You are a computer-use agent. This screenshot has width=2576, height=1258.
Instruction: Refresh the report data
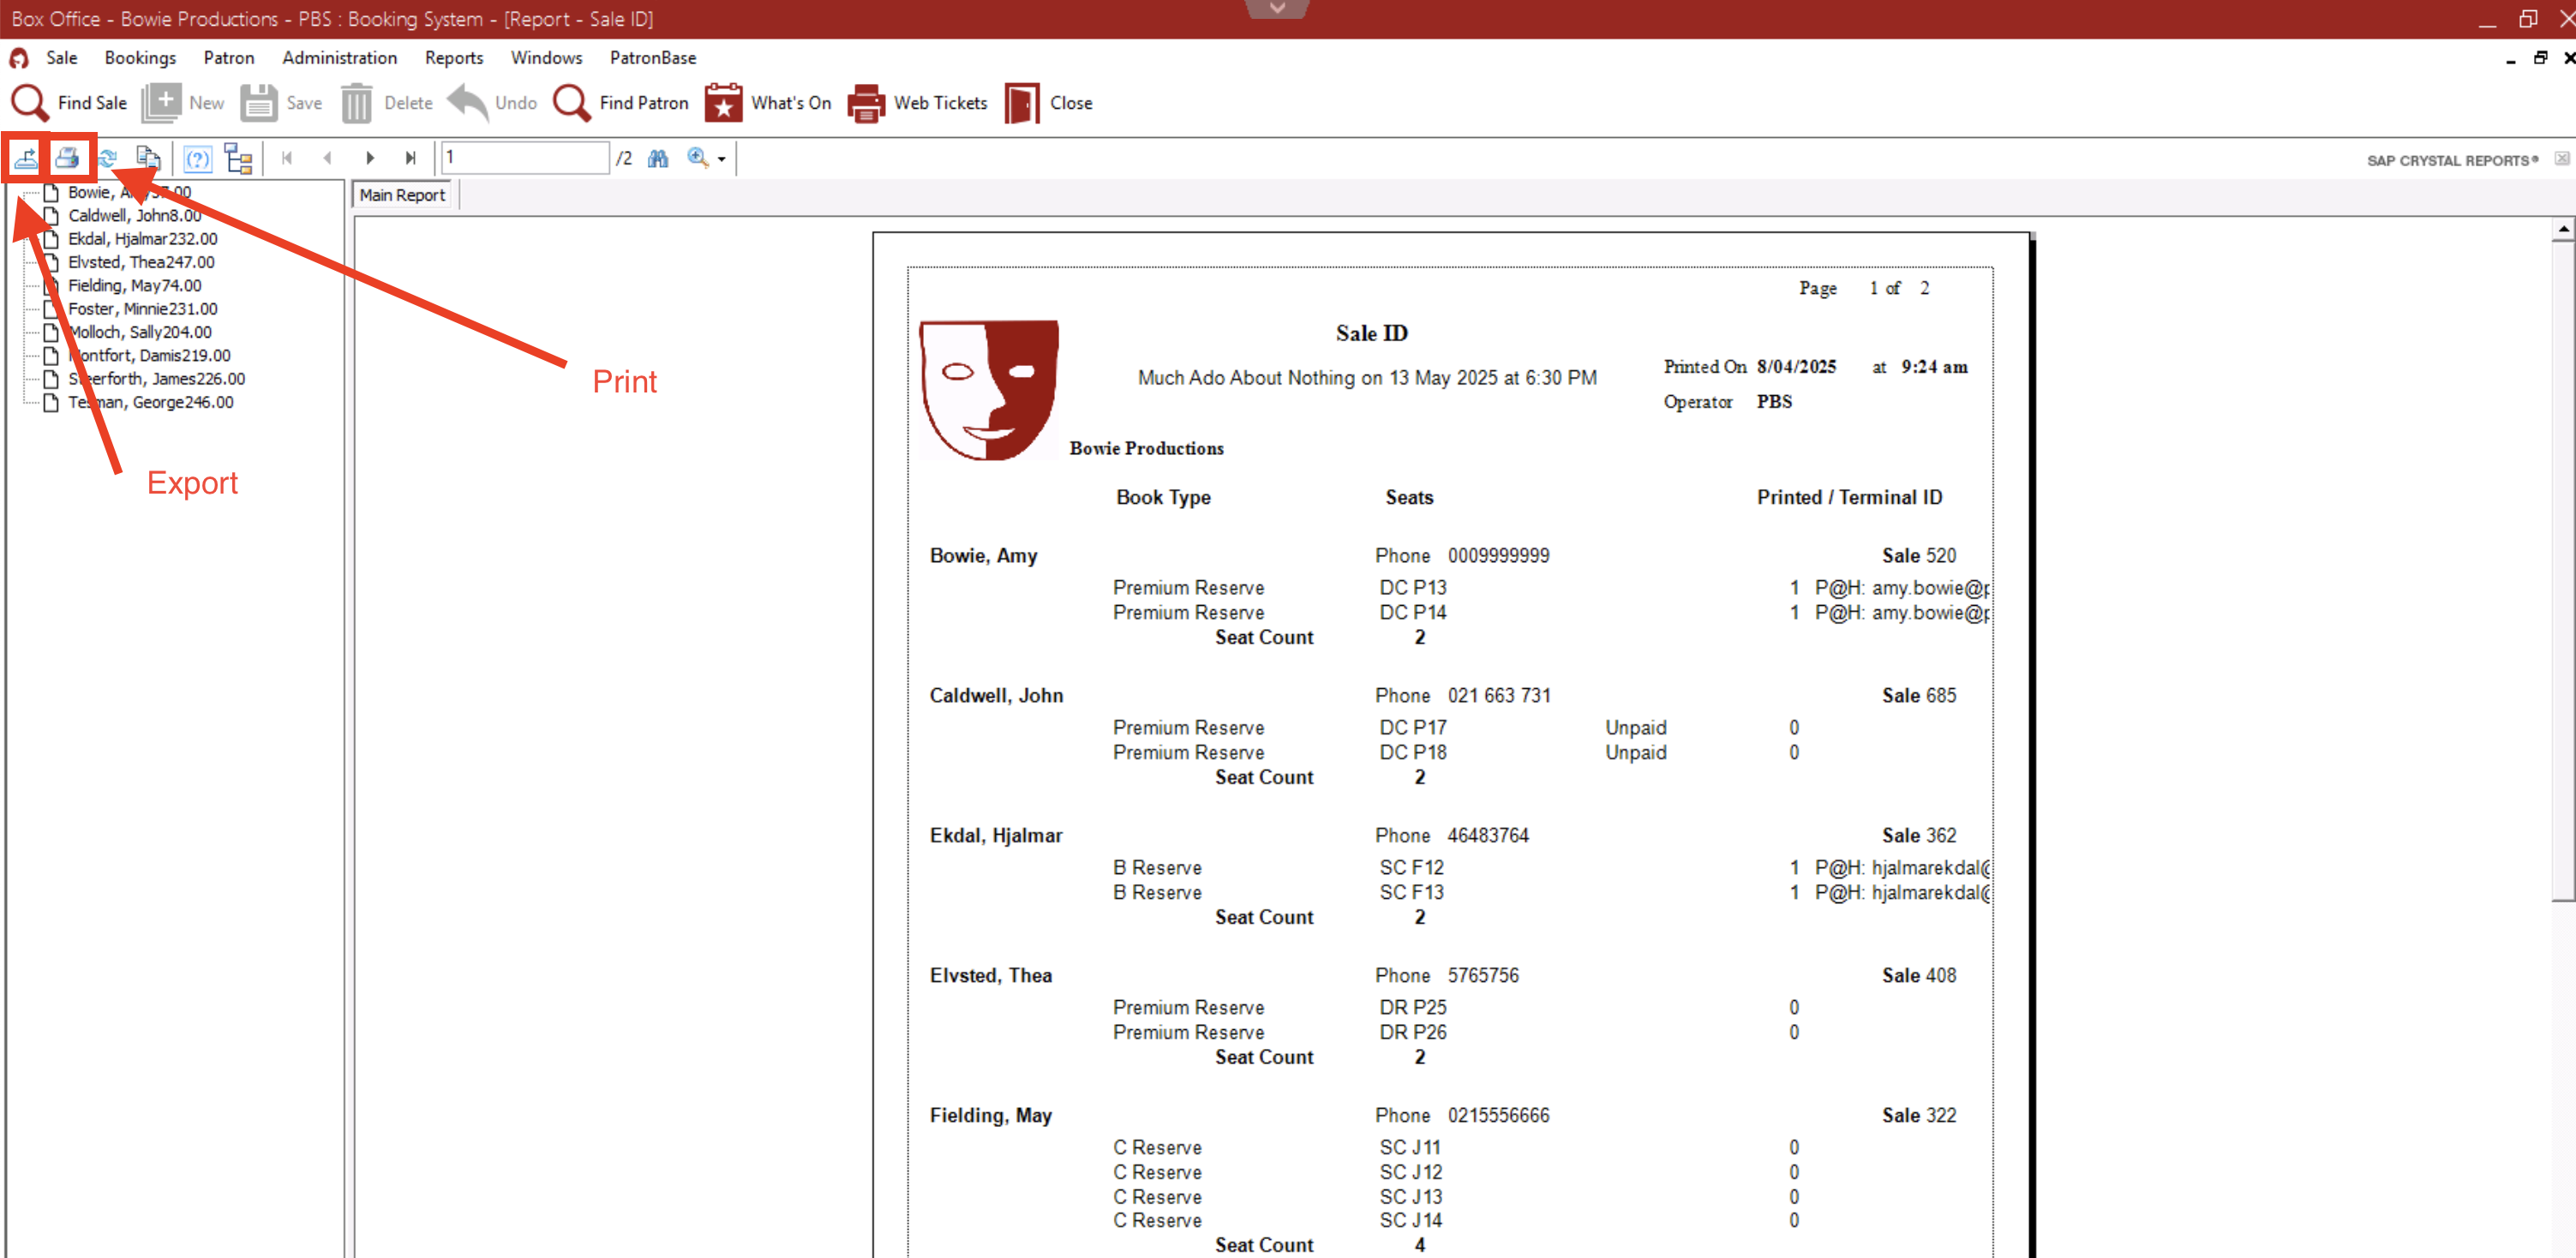point(108,158)
